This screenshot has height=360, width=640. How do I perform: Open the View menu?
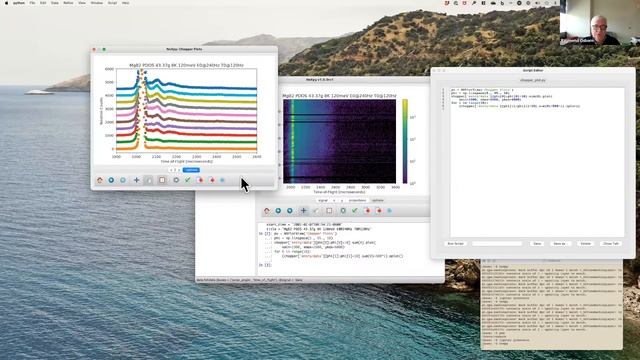click(82, 3)
